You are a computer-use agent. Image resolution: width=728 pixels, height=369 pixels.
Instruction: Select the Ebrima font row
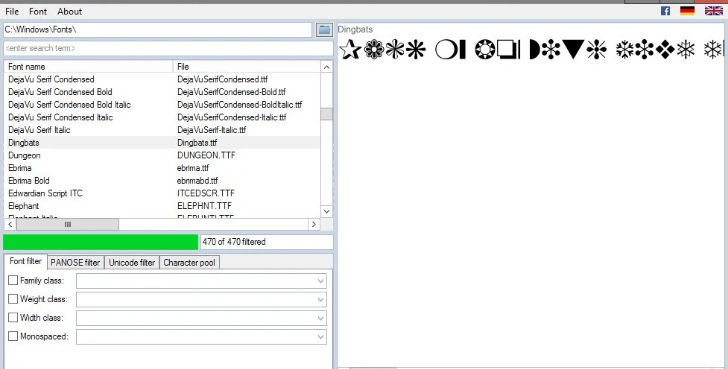click(162, 168)
